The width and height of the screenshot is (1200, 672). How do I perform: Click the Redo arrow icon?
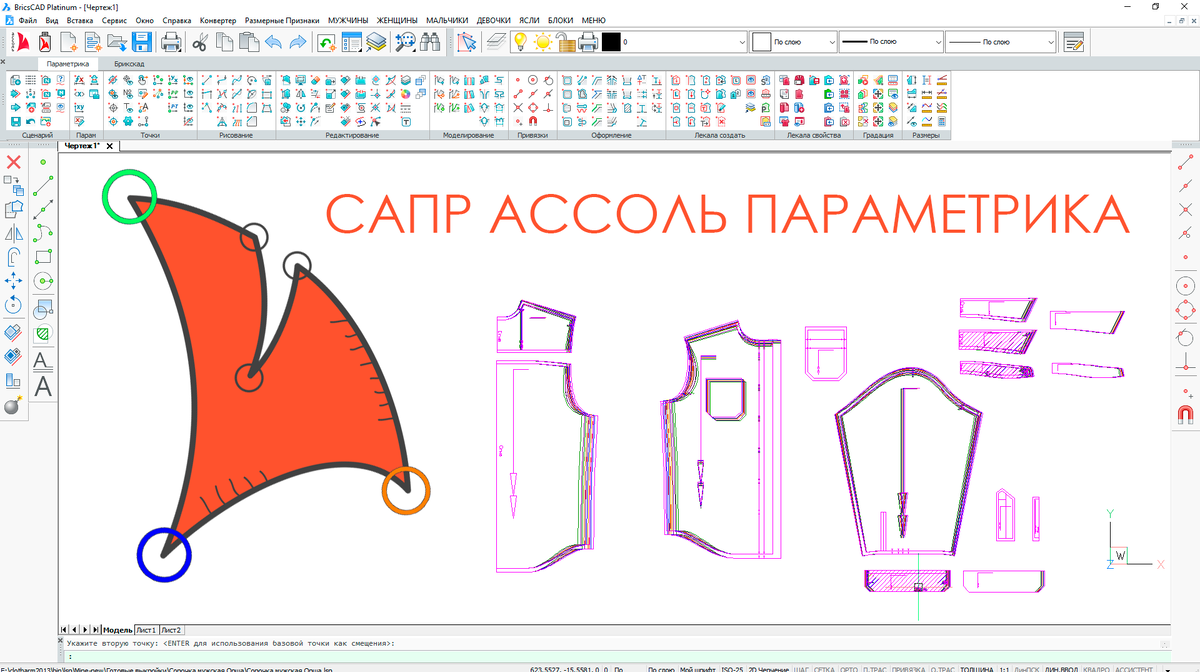tap(297, 42)
